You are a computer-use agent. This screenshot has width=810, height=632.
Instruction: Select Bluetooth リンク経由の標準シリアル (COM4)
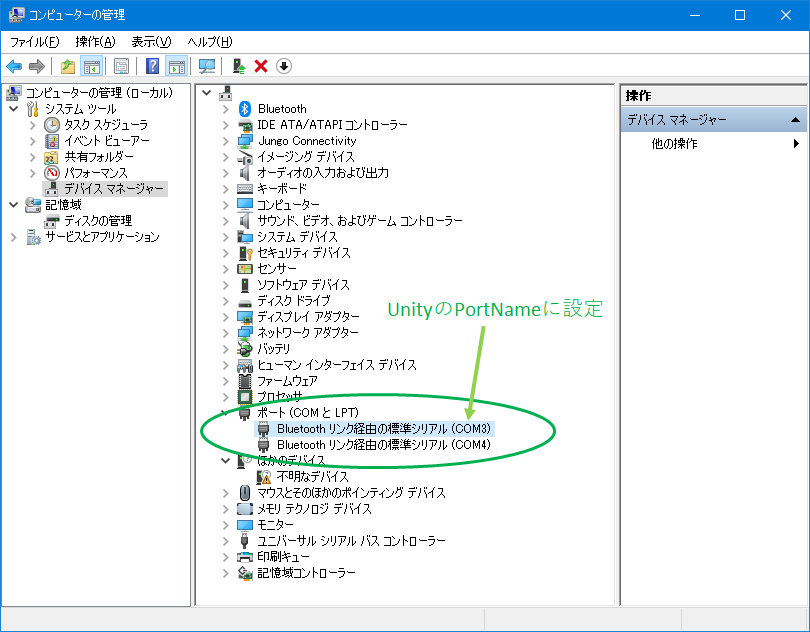(x=384, y=444)
